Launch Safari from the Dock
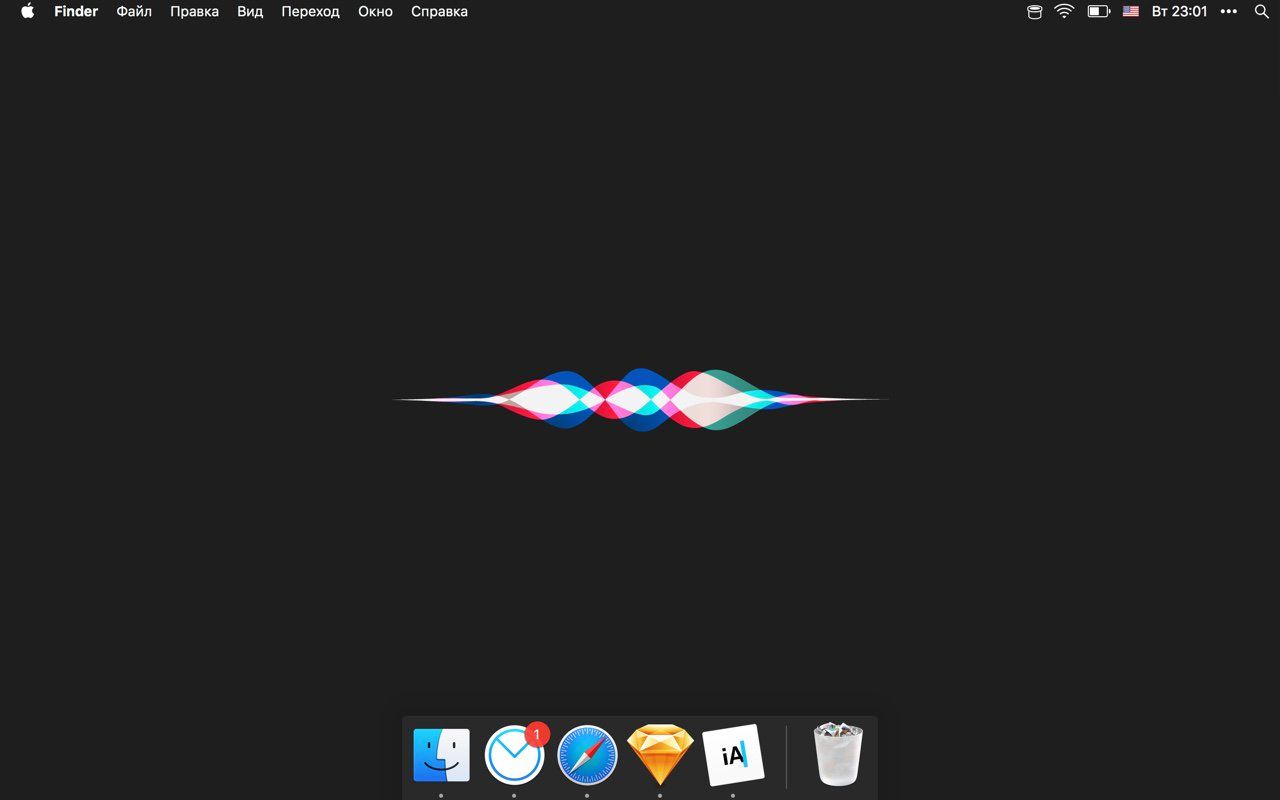The width and height of the screenshot is (1280, 800). (x=587, y=755)
